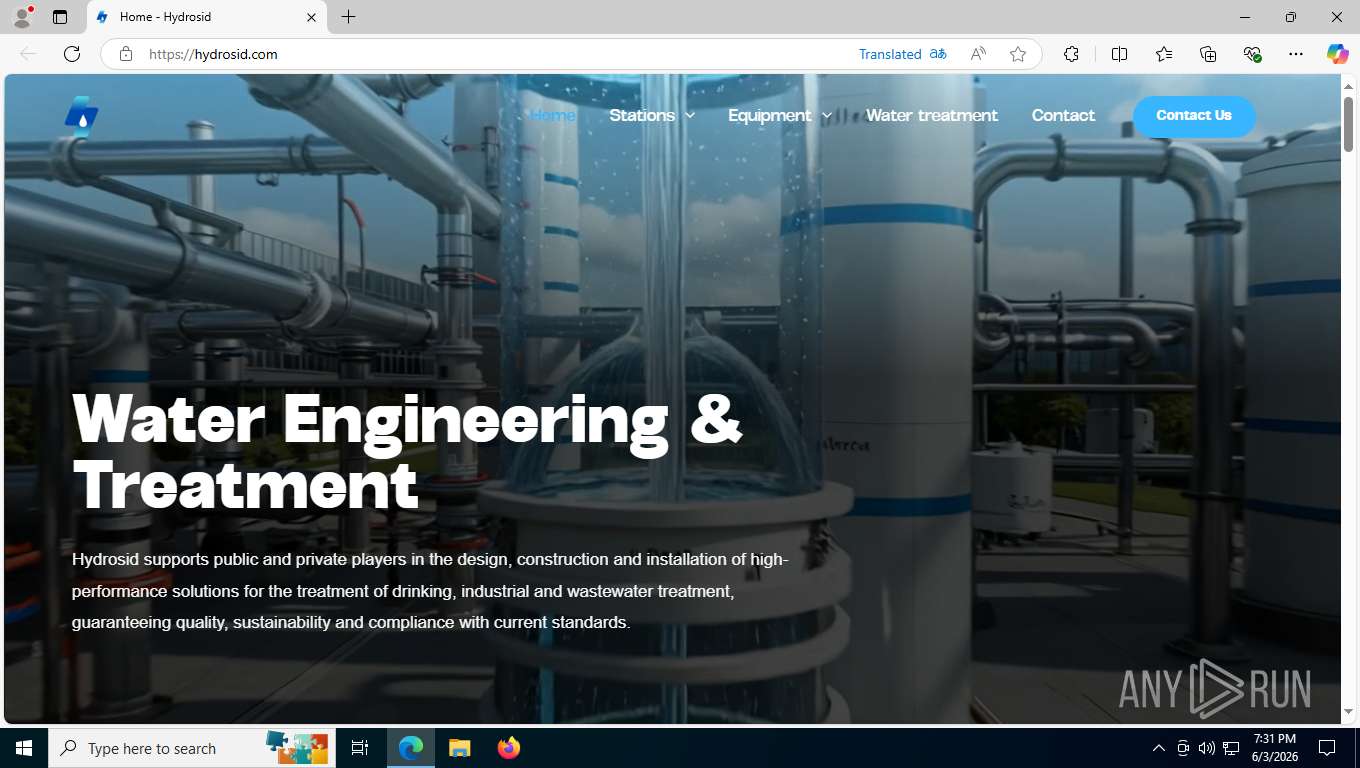Open Task View on taskbar

pyautogui.click(x=360, y=748)
